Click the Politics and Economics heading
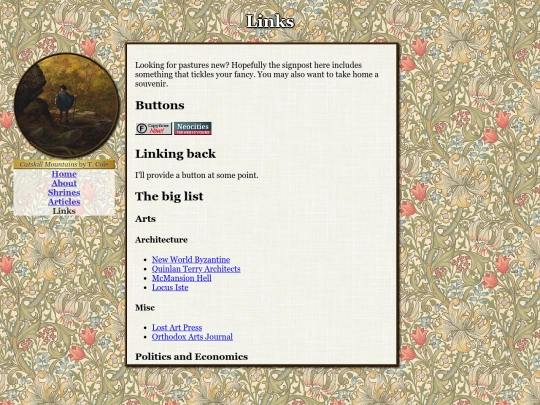The image size is (540, 405). click(x=191, y=356)
